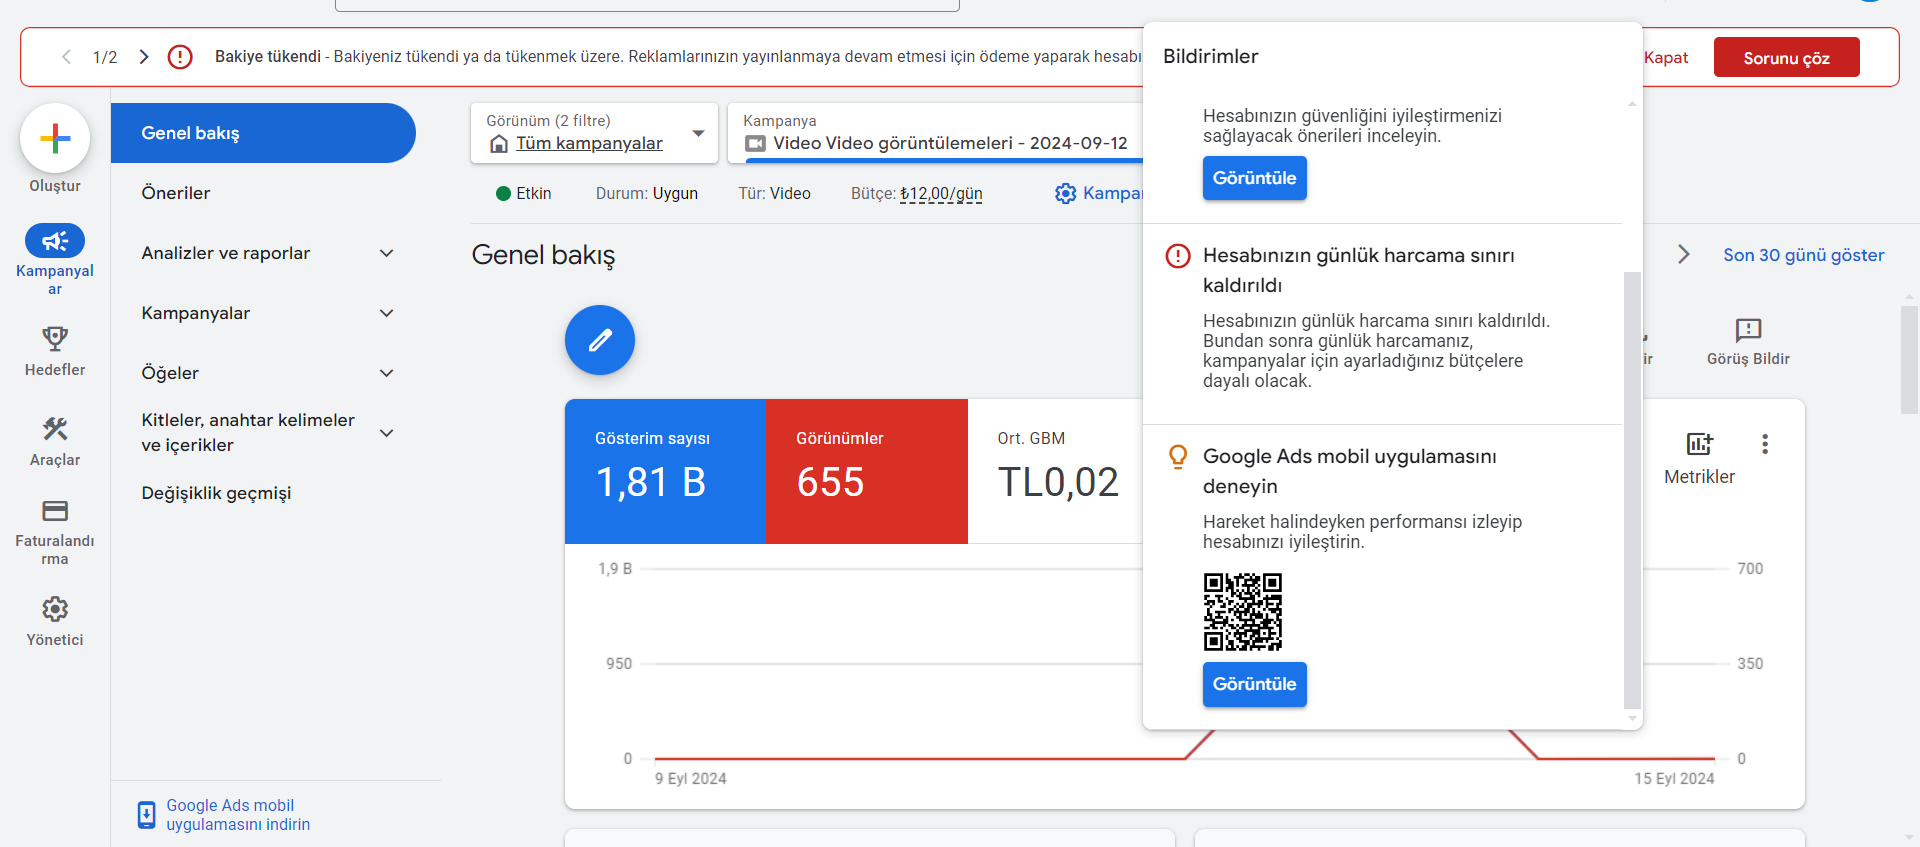Image resolution: width=1920 pixels, height=847 pixels.
Task: Click the Tüm kampanyalar link
Action: 589,144
